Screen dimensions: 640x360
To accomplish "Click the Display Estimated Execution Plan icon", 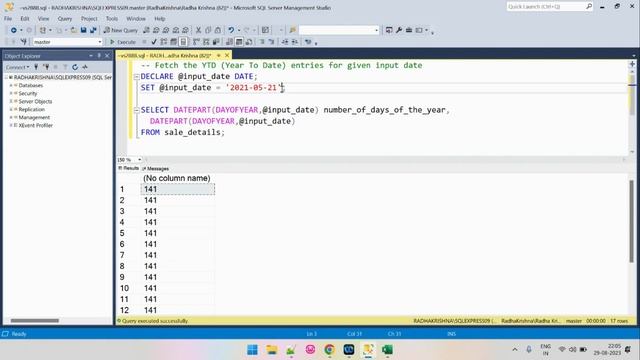I will point(164,42).
